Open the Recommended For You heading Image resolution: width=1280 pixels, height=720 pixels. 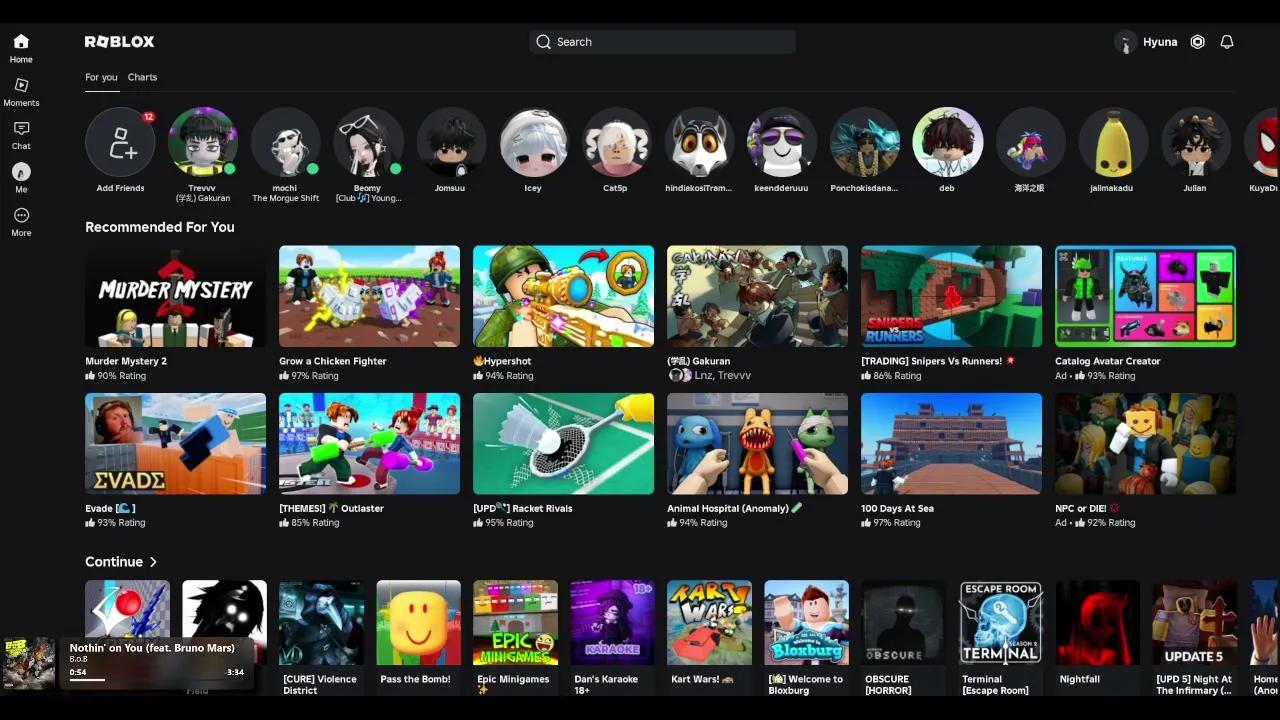click(160, 227)
